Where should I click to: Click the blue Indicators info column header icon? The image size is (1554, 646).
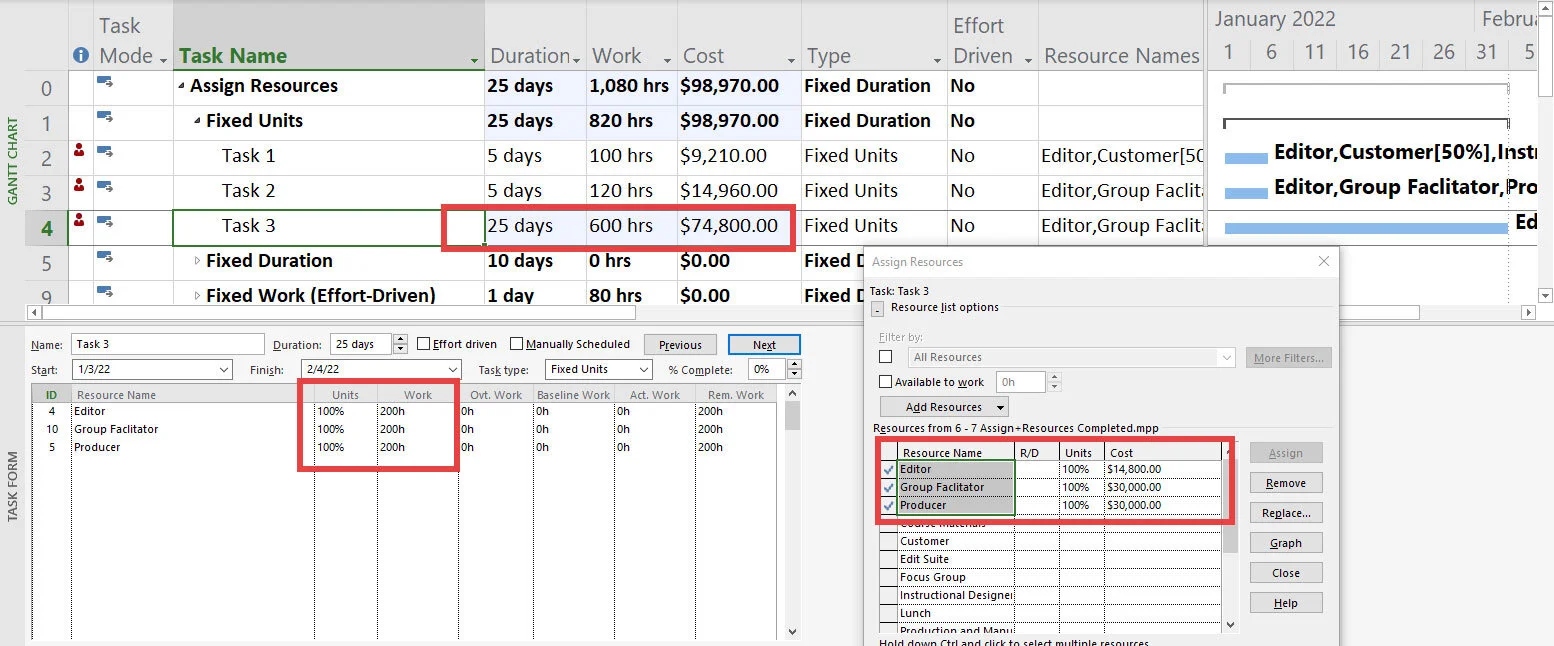pyautogui.click(x=81, y=56)
